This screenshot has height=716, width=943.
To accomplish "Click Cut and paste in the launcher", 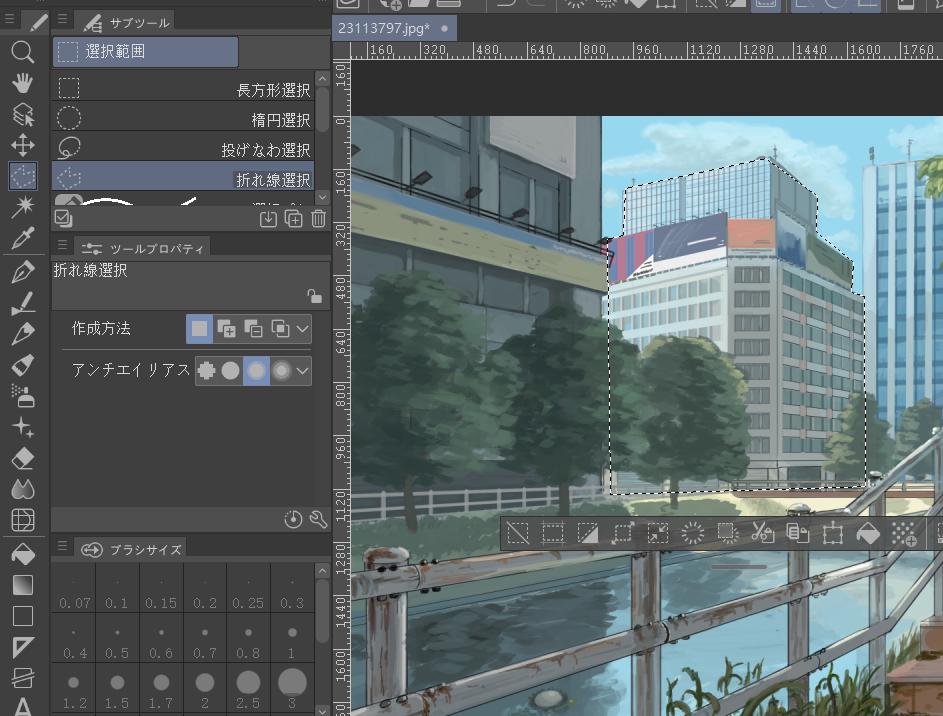I will (x=763, y=533).
